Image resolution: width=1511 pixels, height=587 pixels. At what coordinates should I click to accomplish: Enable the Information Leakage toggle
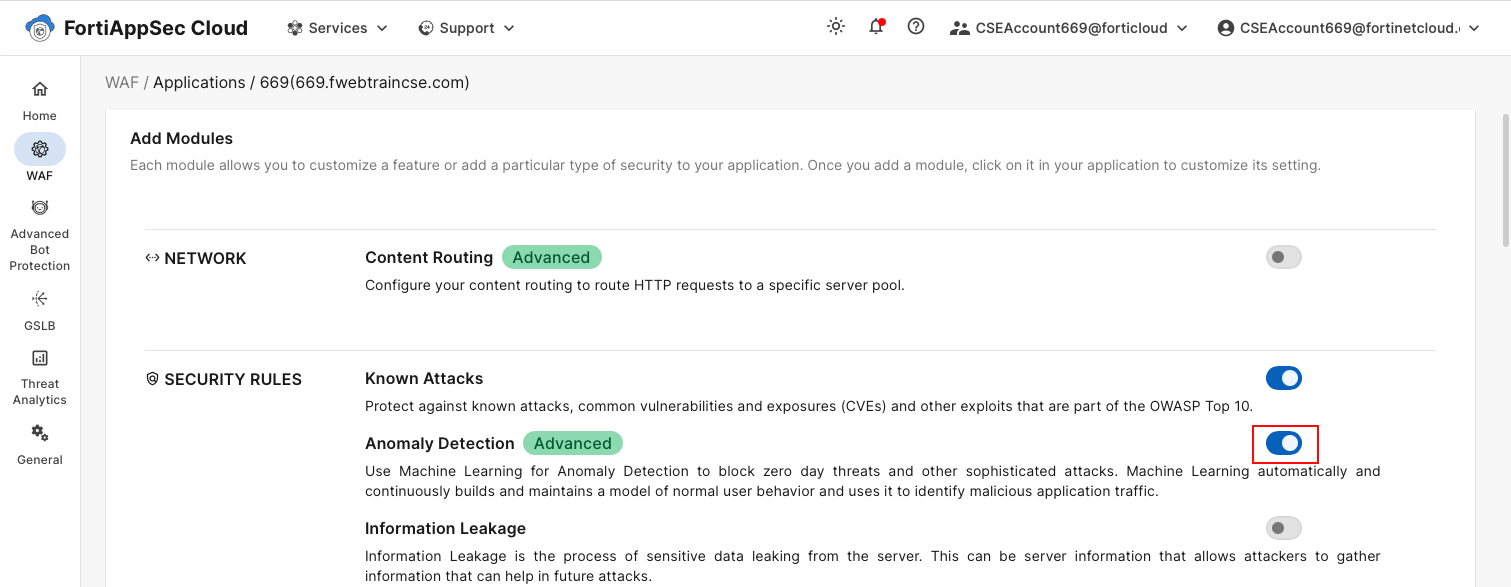pos(1284,528)
